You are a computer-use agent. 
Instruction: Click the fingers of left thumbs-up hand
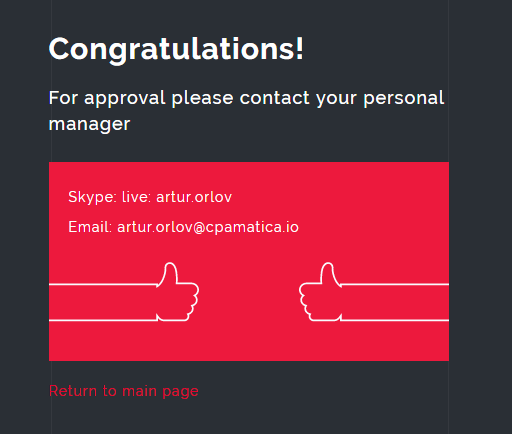point(192,302)
